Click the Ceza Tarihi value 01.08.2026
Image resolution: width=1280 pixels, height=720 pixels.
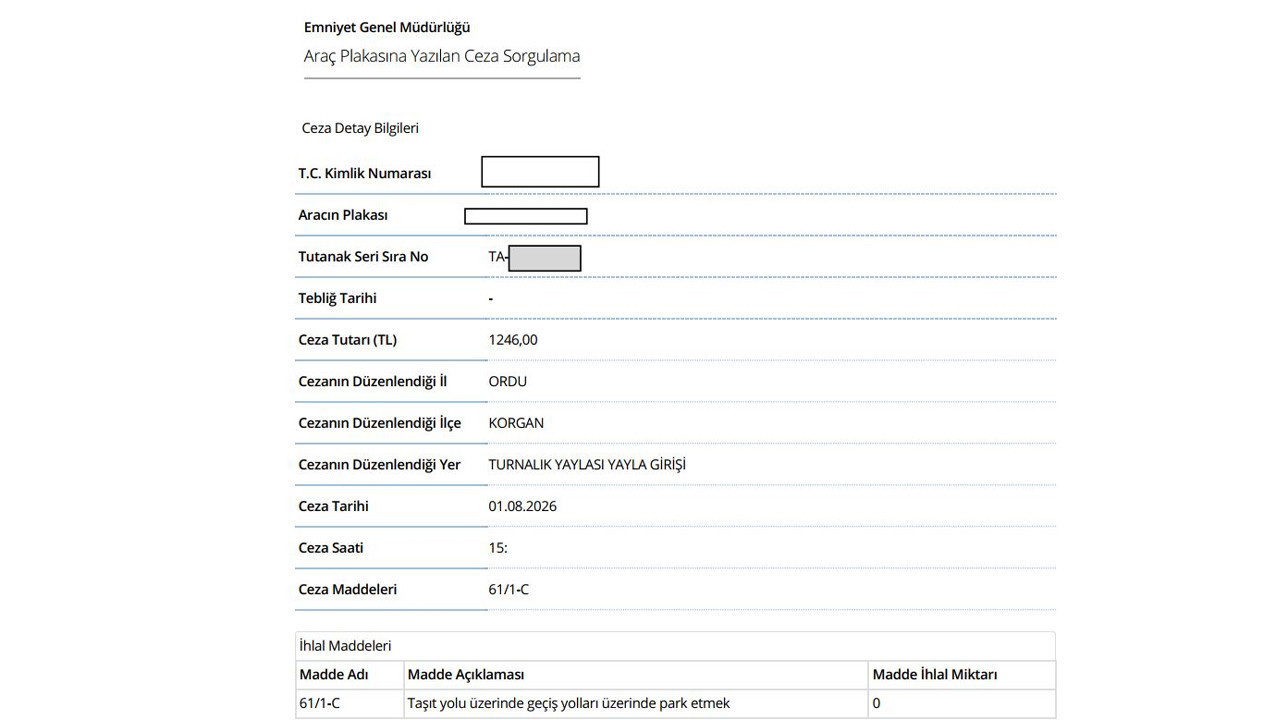click(x=523, y=507)
